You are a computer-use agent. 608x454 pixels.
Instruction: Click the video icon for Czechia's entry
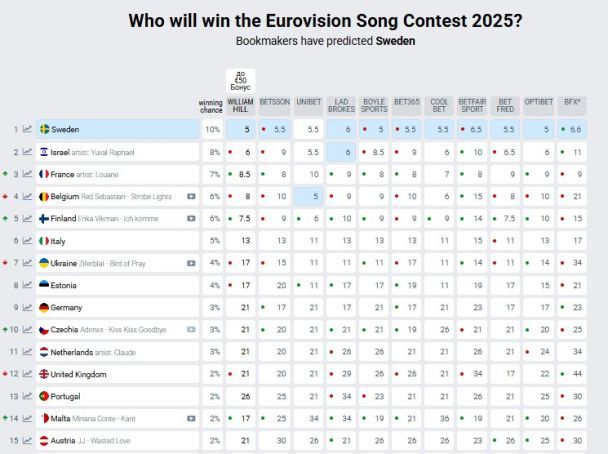pos(191,329)
